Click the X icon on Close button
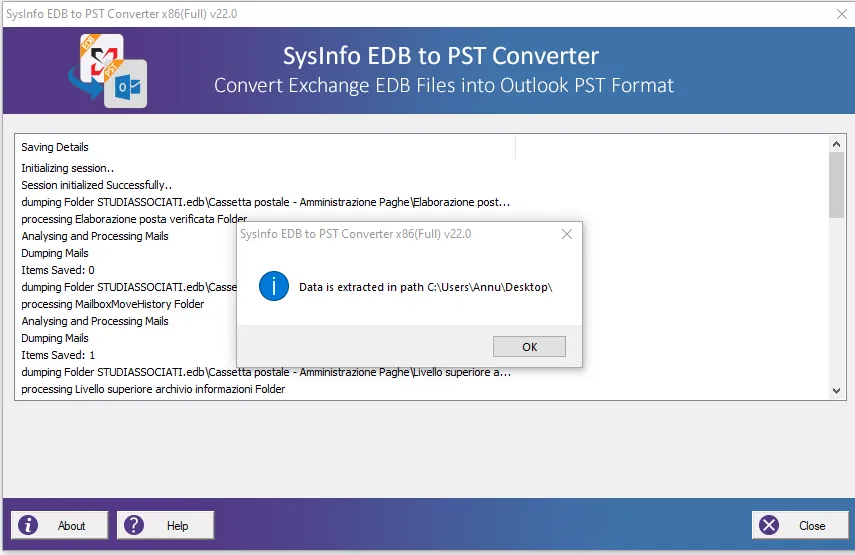 pyautogui.click(x=769, y=525)
